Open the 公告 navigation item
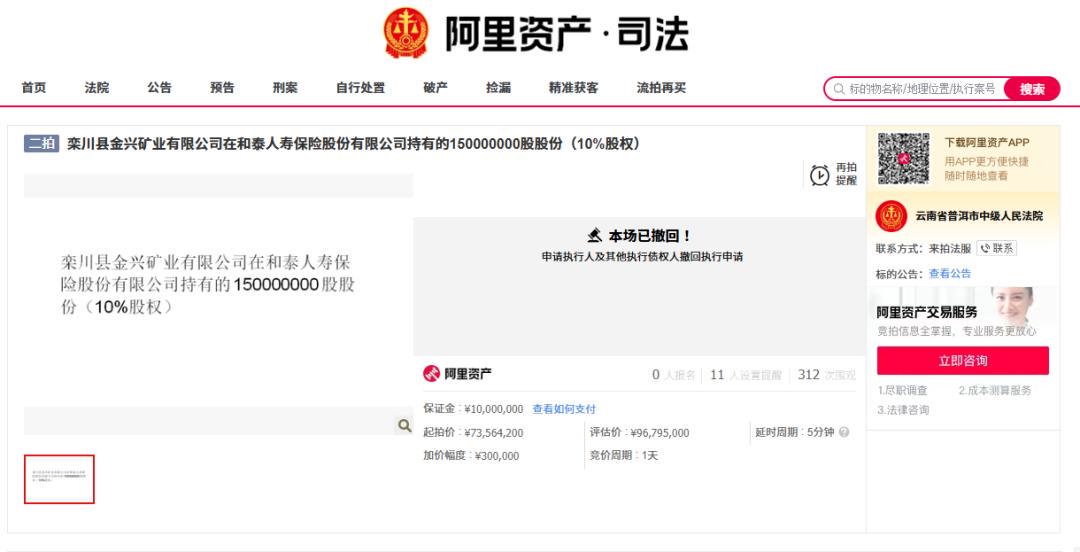This screenshot has height=552, width=1080. click(x=160, y=88)
